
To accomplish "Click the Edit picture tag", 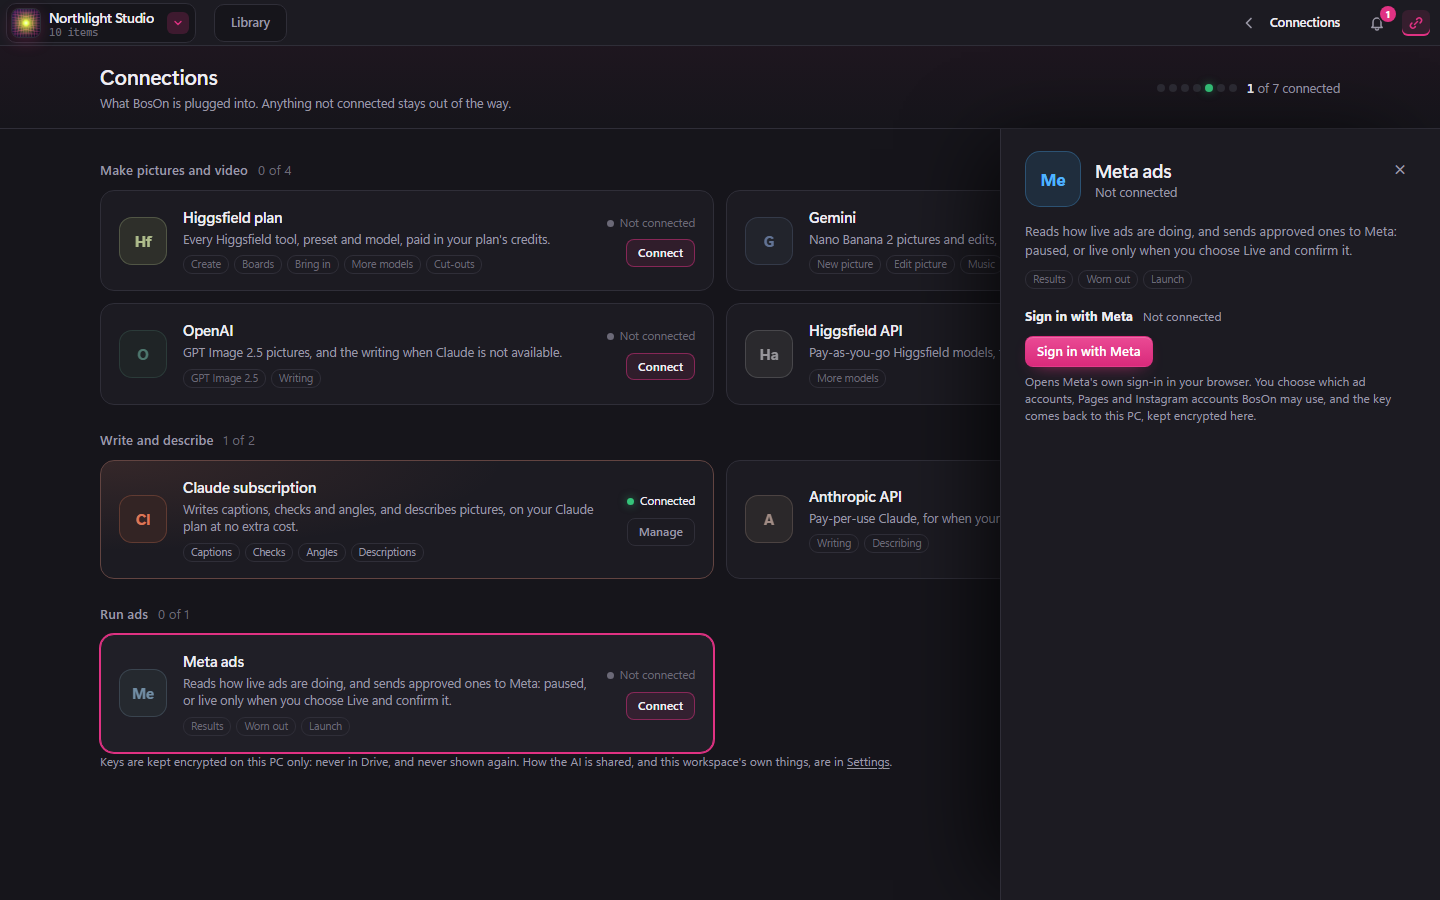I will pyautogui.click(x=920, y=264).
